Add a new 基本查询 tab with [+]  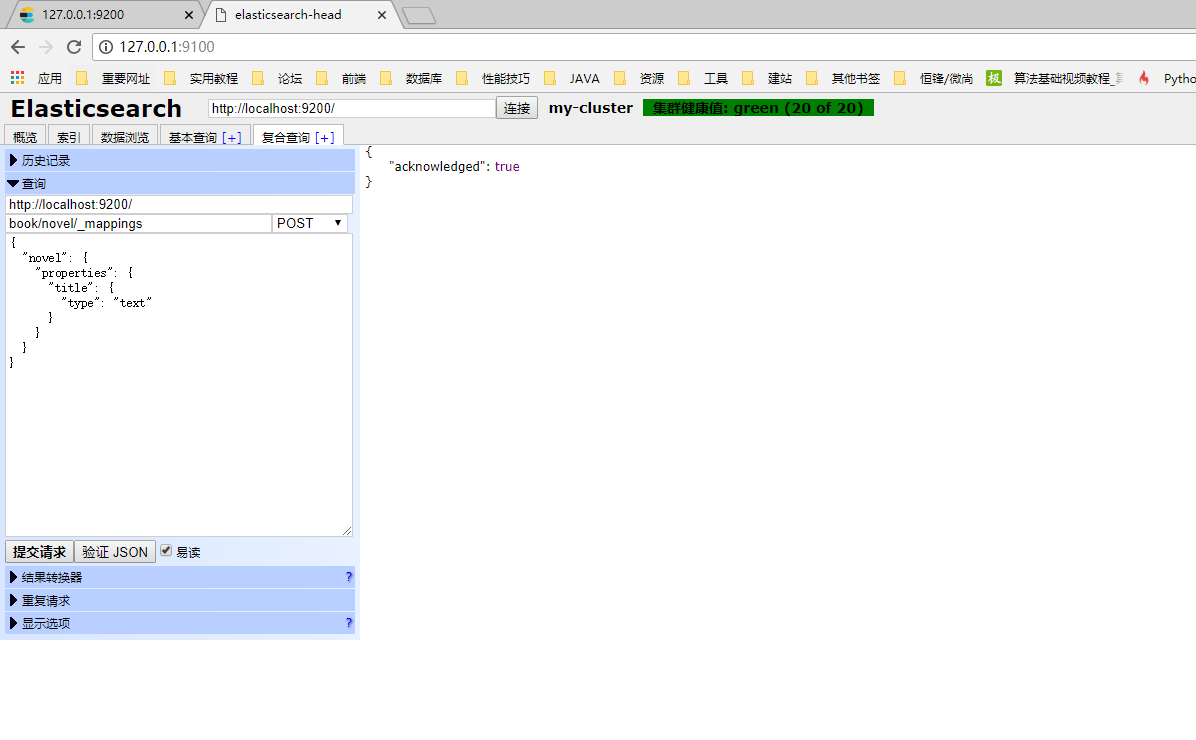[x=232, y=138]
